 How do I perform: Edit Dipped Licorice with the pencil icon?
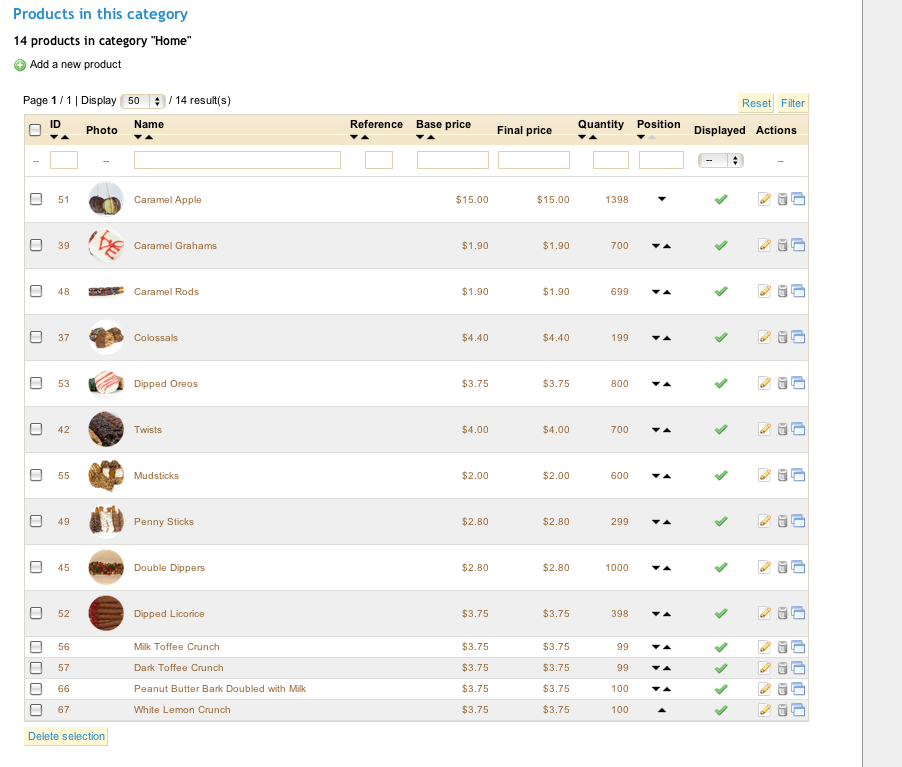(x=764, y=613)
